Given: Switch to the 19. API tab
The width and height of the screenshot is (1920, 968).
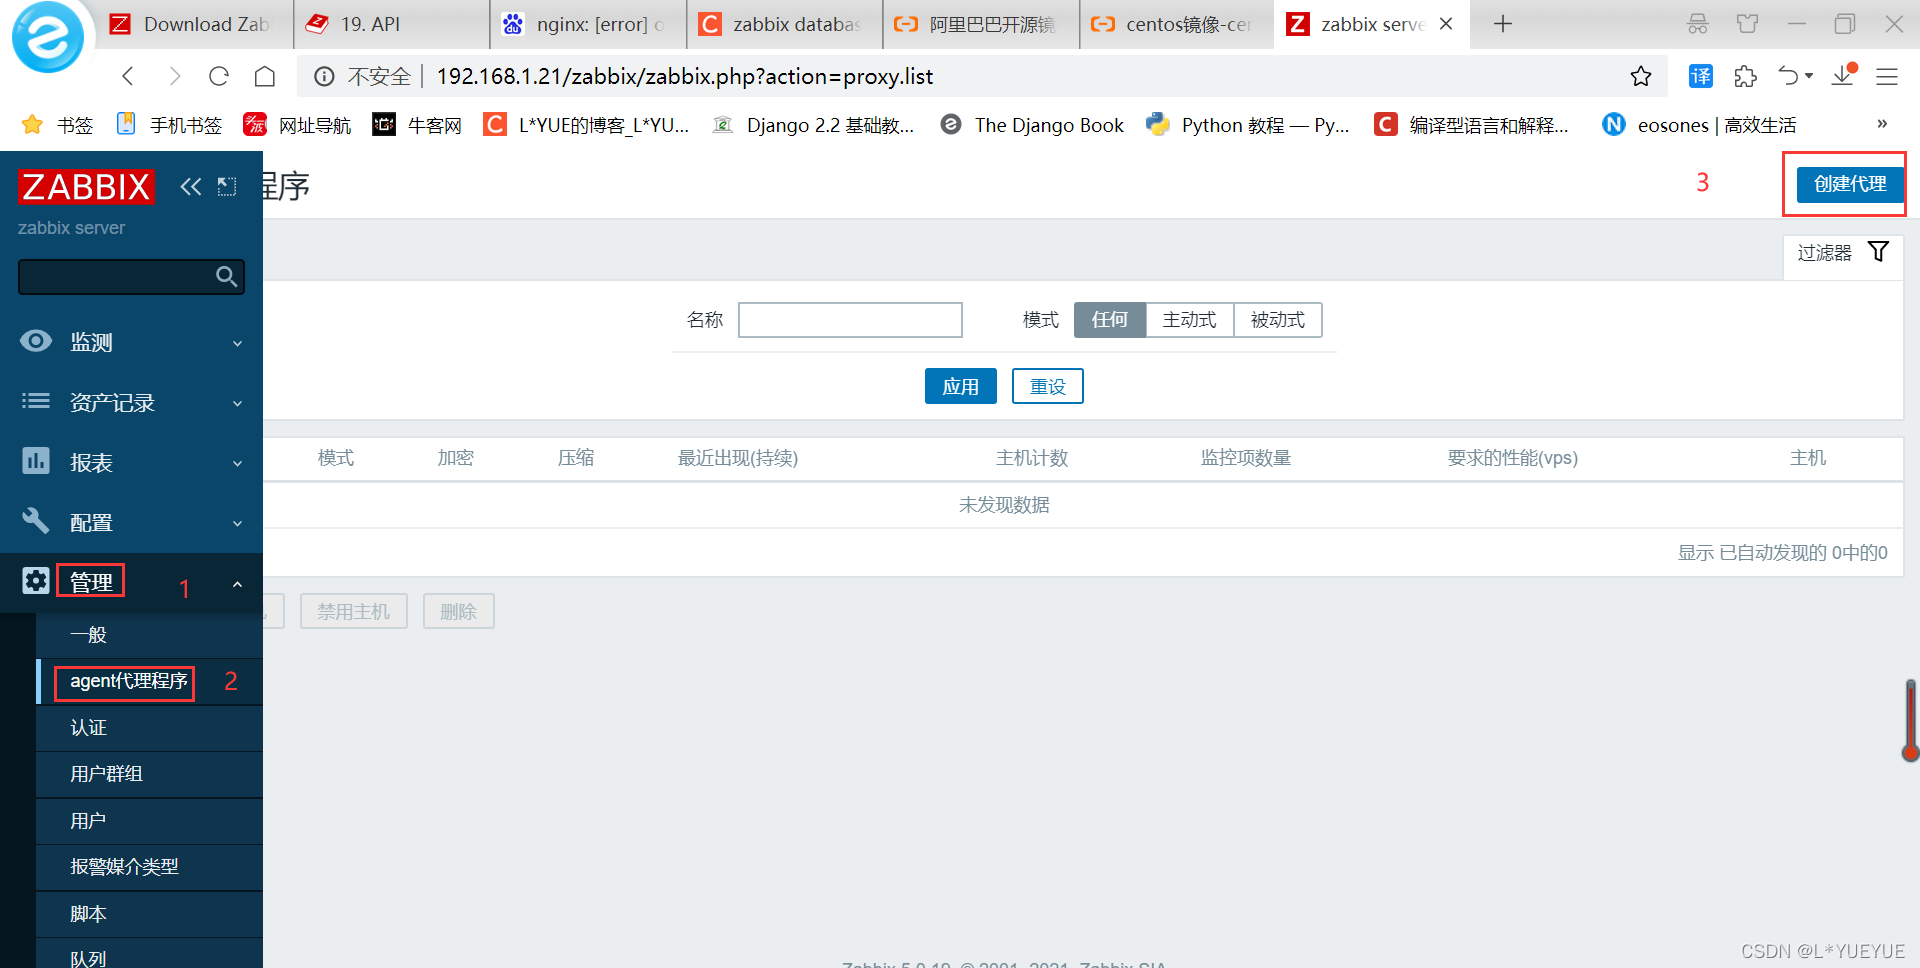Looking at the screenshot, I should pyautogui.click(x=392, y=24).
